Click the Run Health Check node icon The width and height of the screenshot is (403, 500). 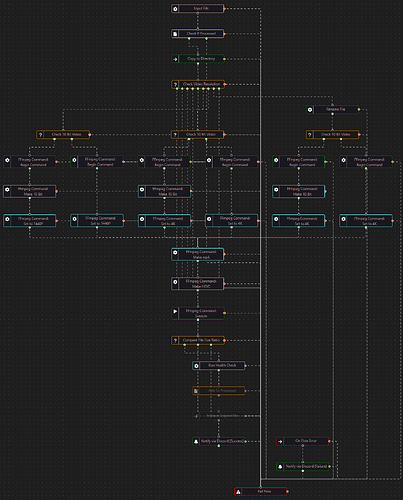click(196, 366)
